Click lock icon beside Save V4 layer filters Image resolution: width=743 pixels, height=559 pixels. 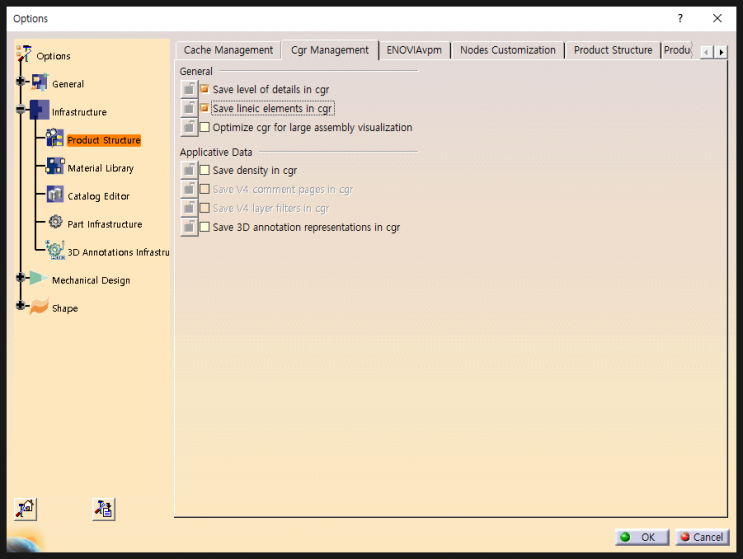click(189, 208)
